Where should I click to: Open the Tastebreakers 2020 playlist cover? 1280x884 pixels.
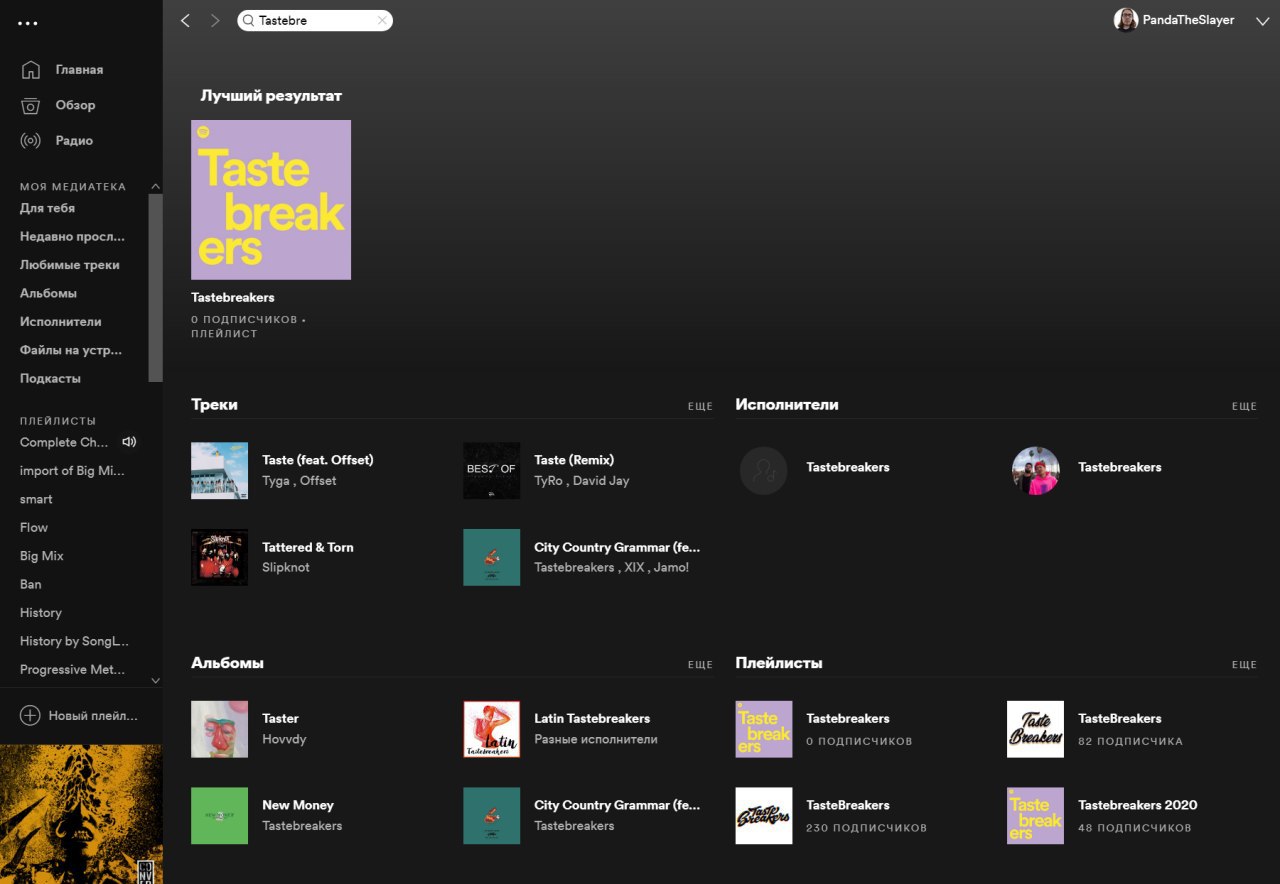(x=1036, y=816)
